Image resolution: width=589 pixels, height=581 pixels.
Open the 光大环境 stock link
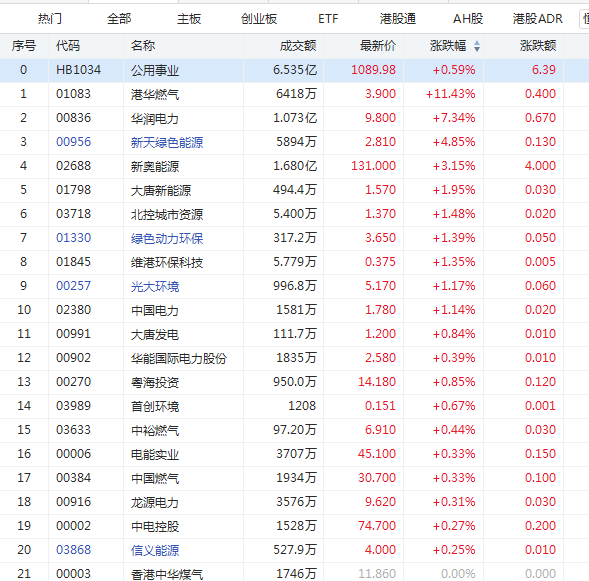tap(155, 286)
